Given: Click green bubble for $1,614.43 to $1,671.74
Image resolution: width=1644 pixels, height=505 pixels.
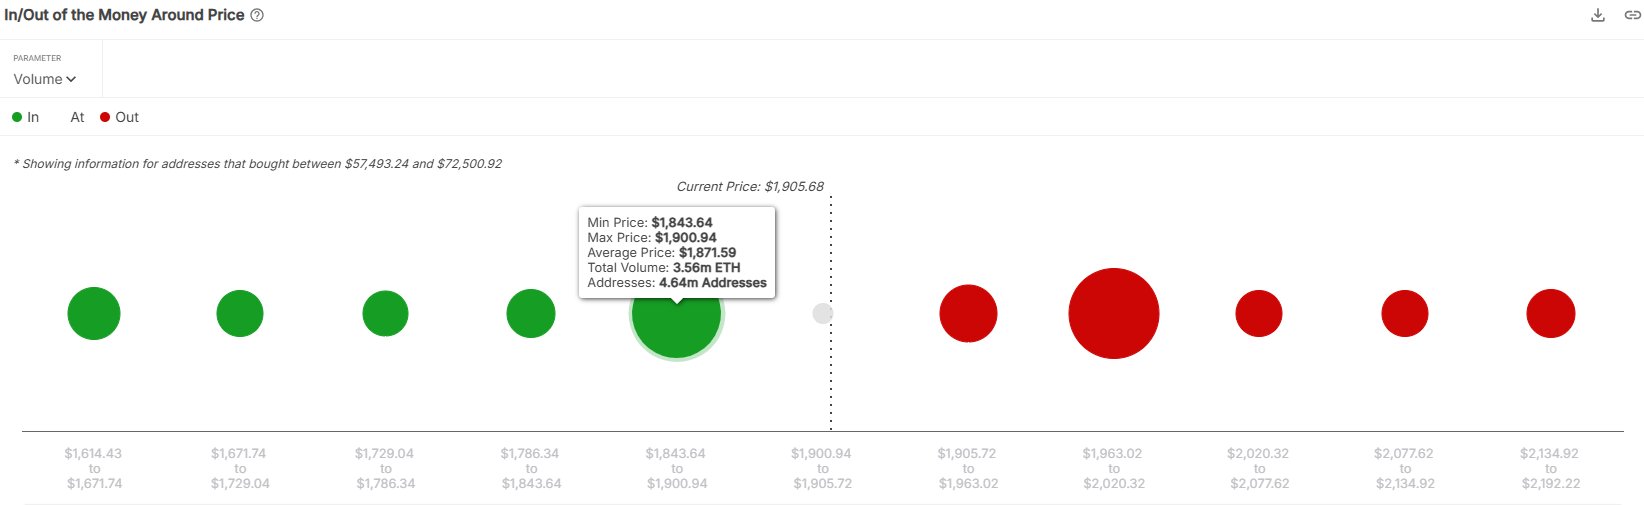Looking at the screenshot, I should pyautogui.click(x=94, y=313).
